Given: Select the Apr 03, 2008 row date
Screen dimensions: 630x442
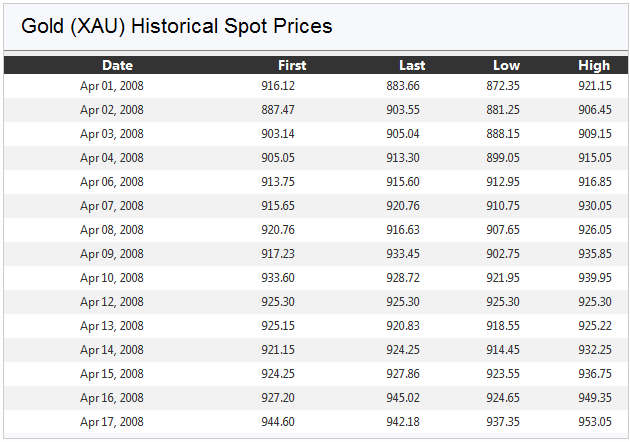Looking at the screenshot, I should (x=112, y=134).
